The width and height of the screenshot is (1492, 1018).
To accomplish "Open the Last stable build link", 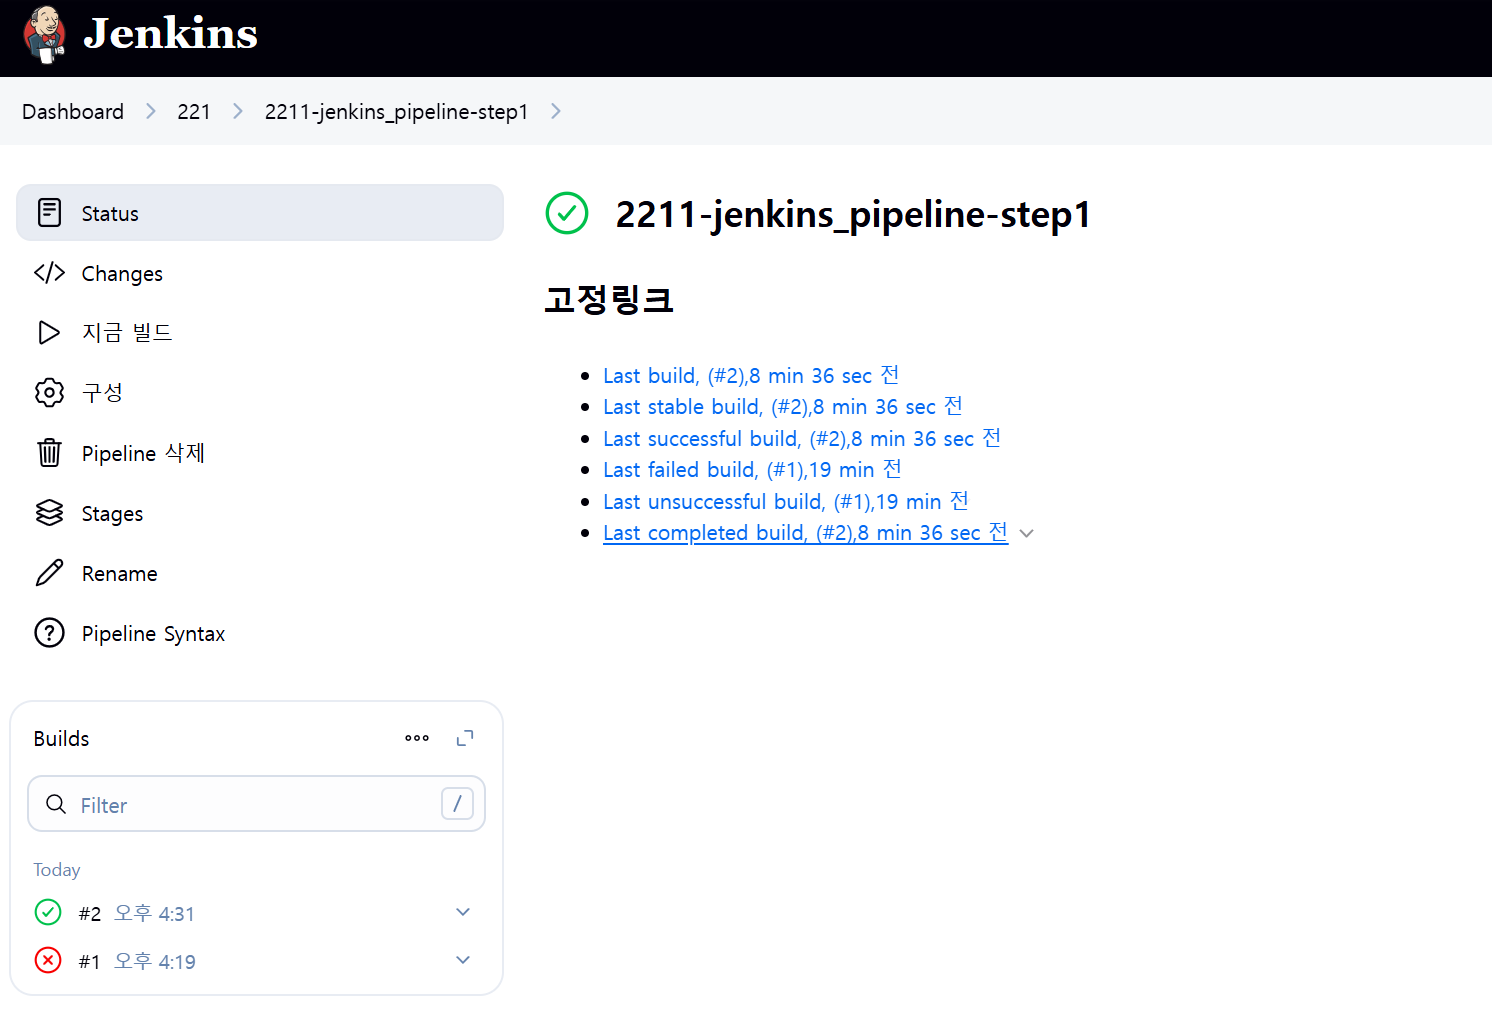I will (x=782, y=407).
